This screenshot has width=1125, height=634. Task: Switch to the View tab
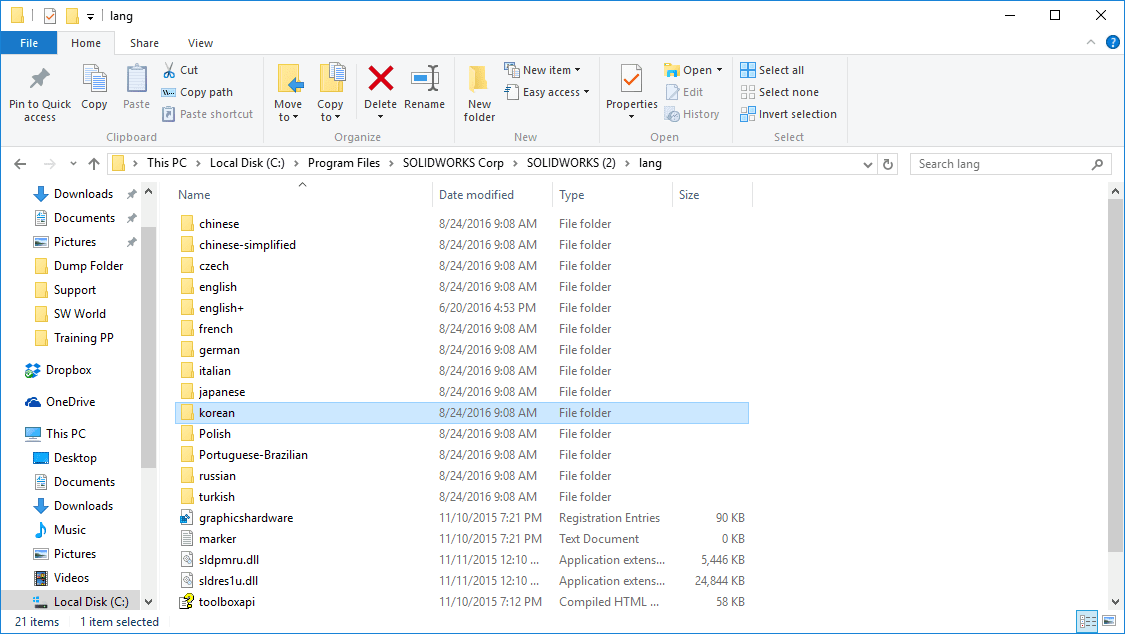tap(200, 43)
